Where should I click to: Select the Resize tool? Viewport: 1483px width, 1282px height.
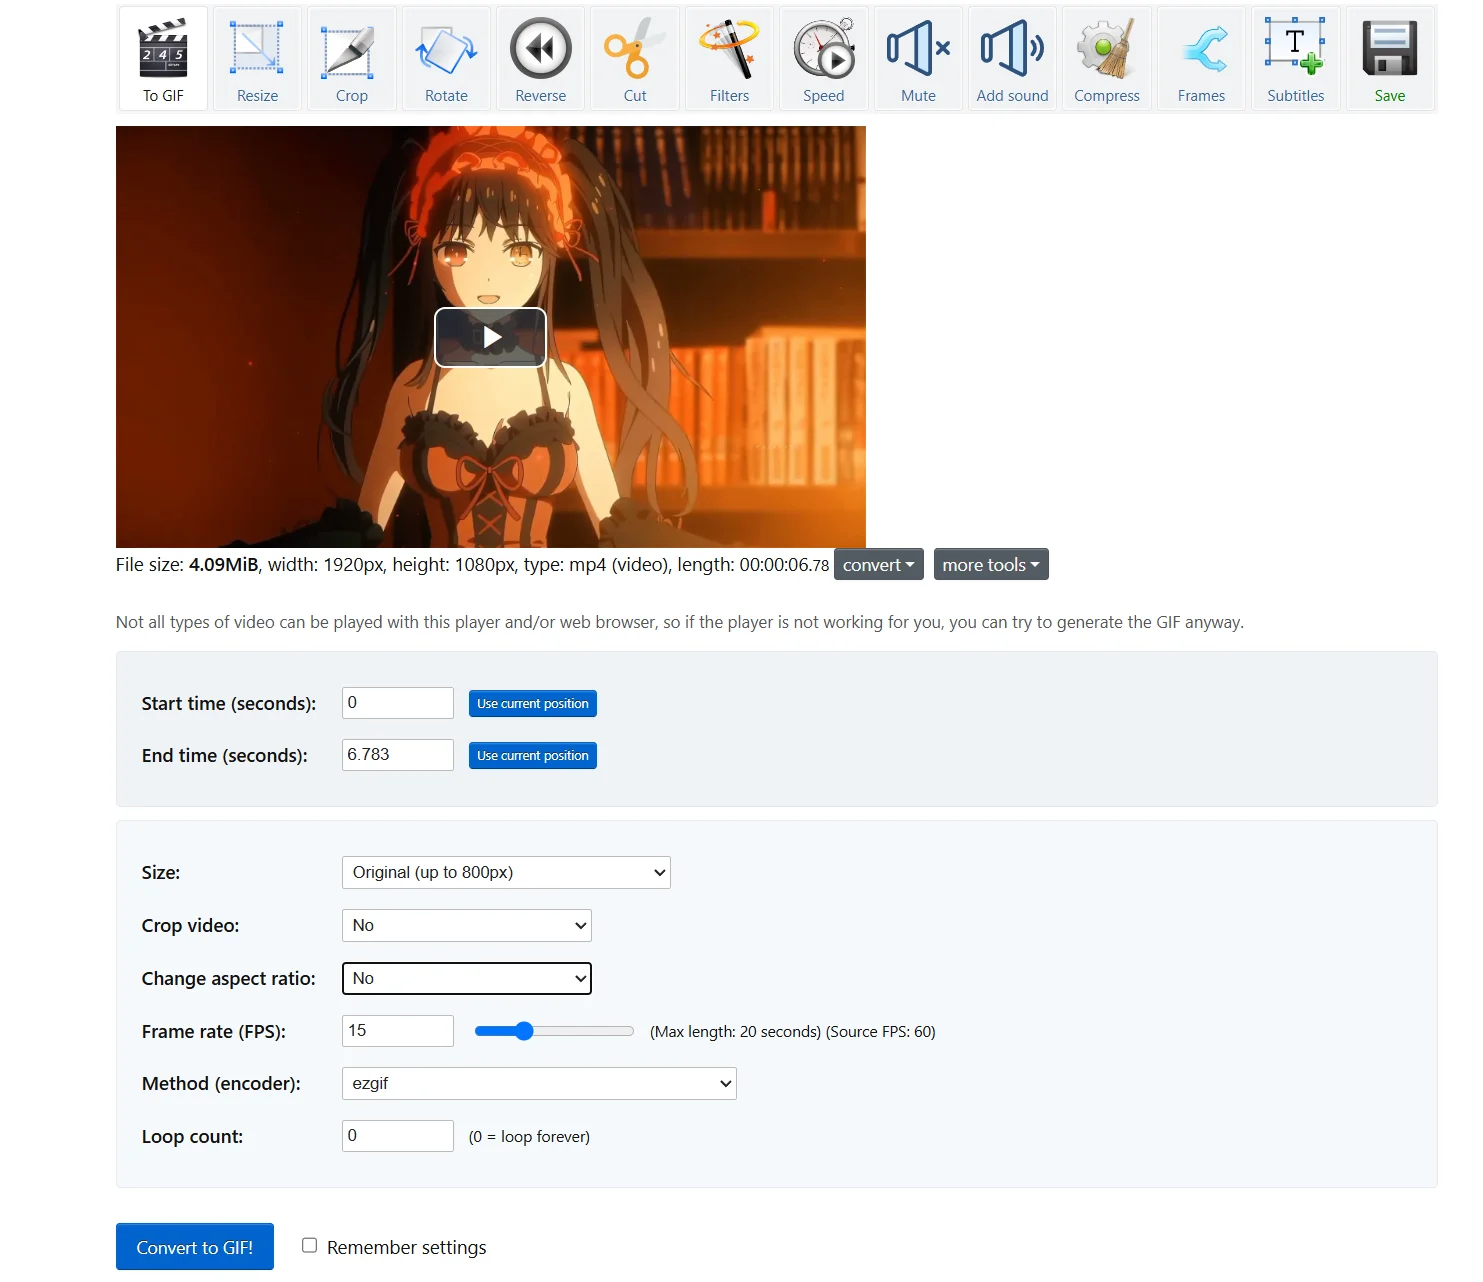(257, 59)
